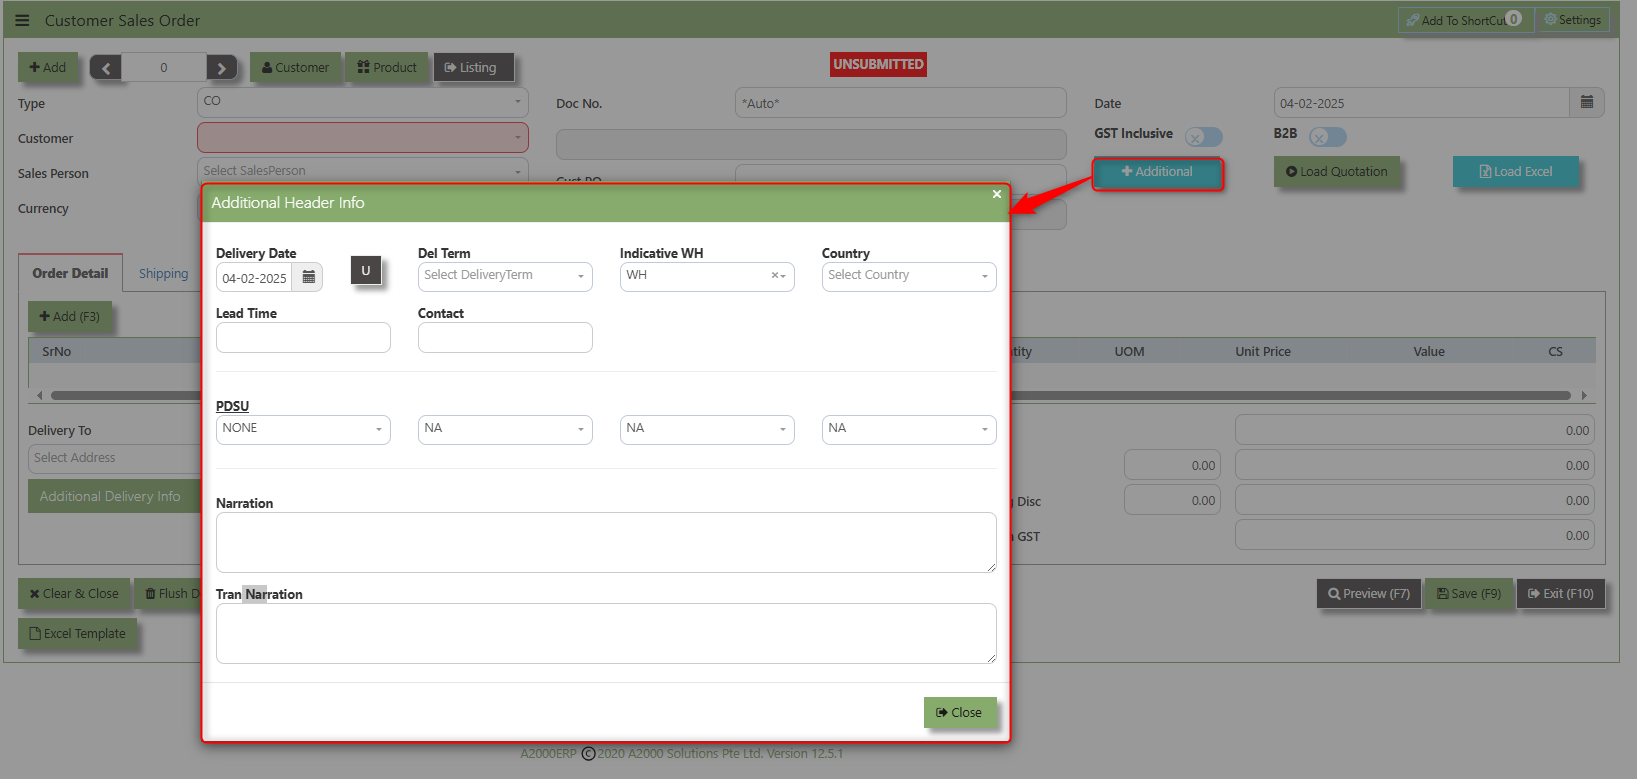Click the Unit Price column header
Viewport: 1637px width, 779px height.
(1263, 351)
